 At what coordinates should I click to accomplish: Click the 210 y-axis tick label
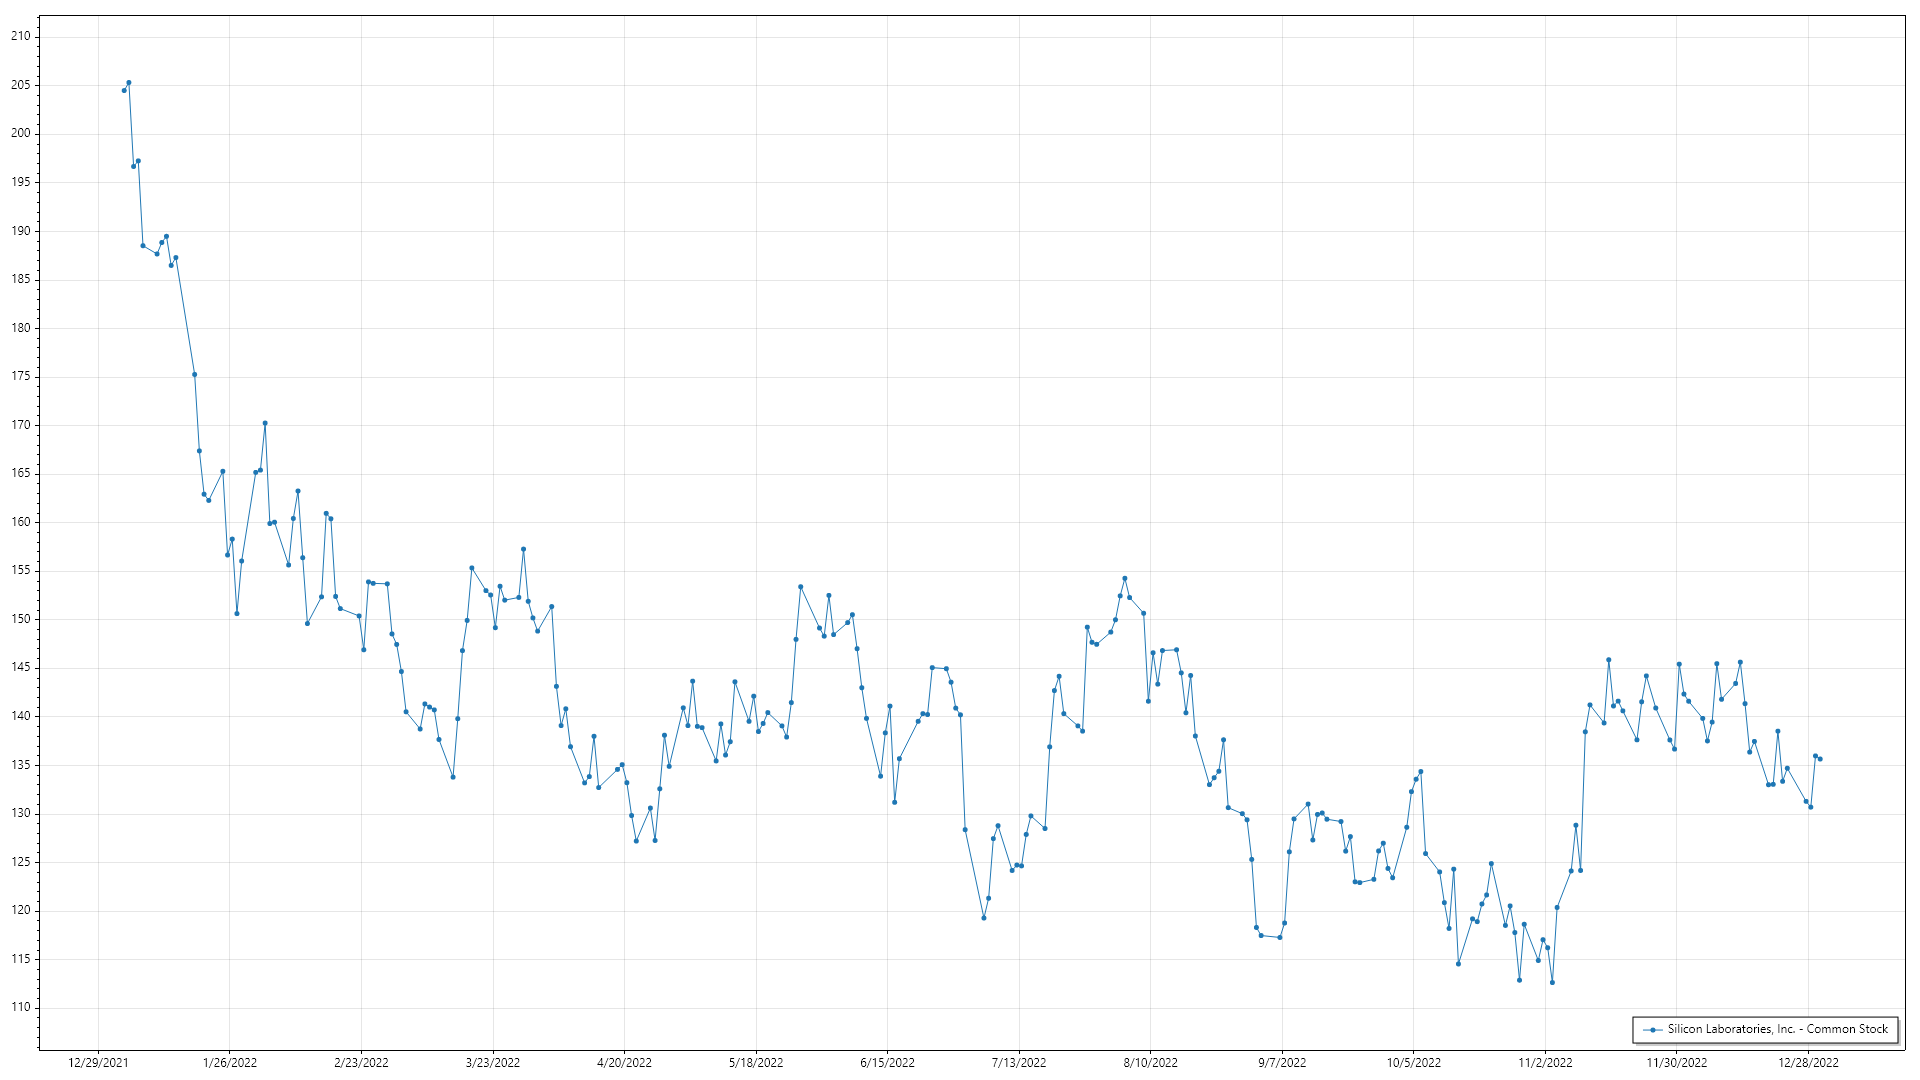[21, 36]
